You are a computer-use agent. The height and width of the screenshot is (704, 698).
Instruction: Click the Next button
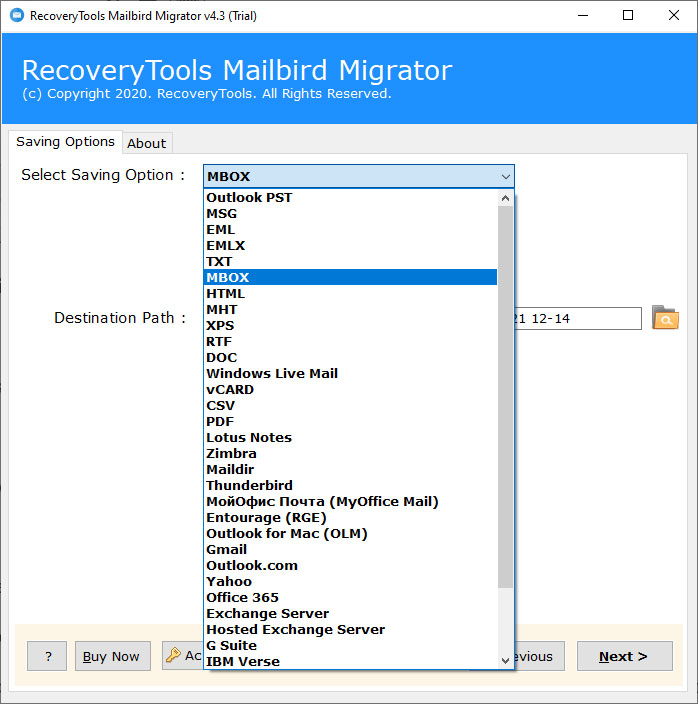(x=624, y=656)
